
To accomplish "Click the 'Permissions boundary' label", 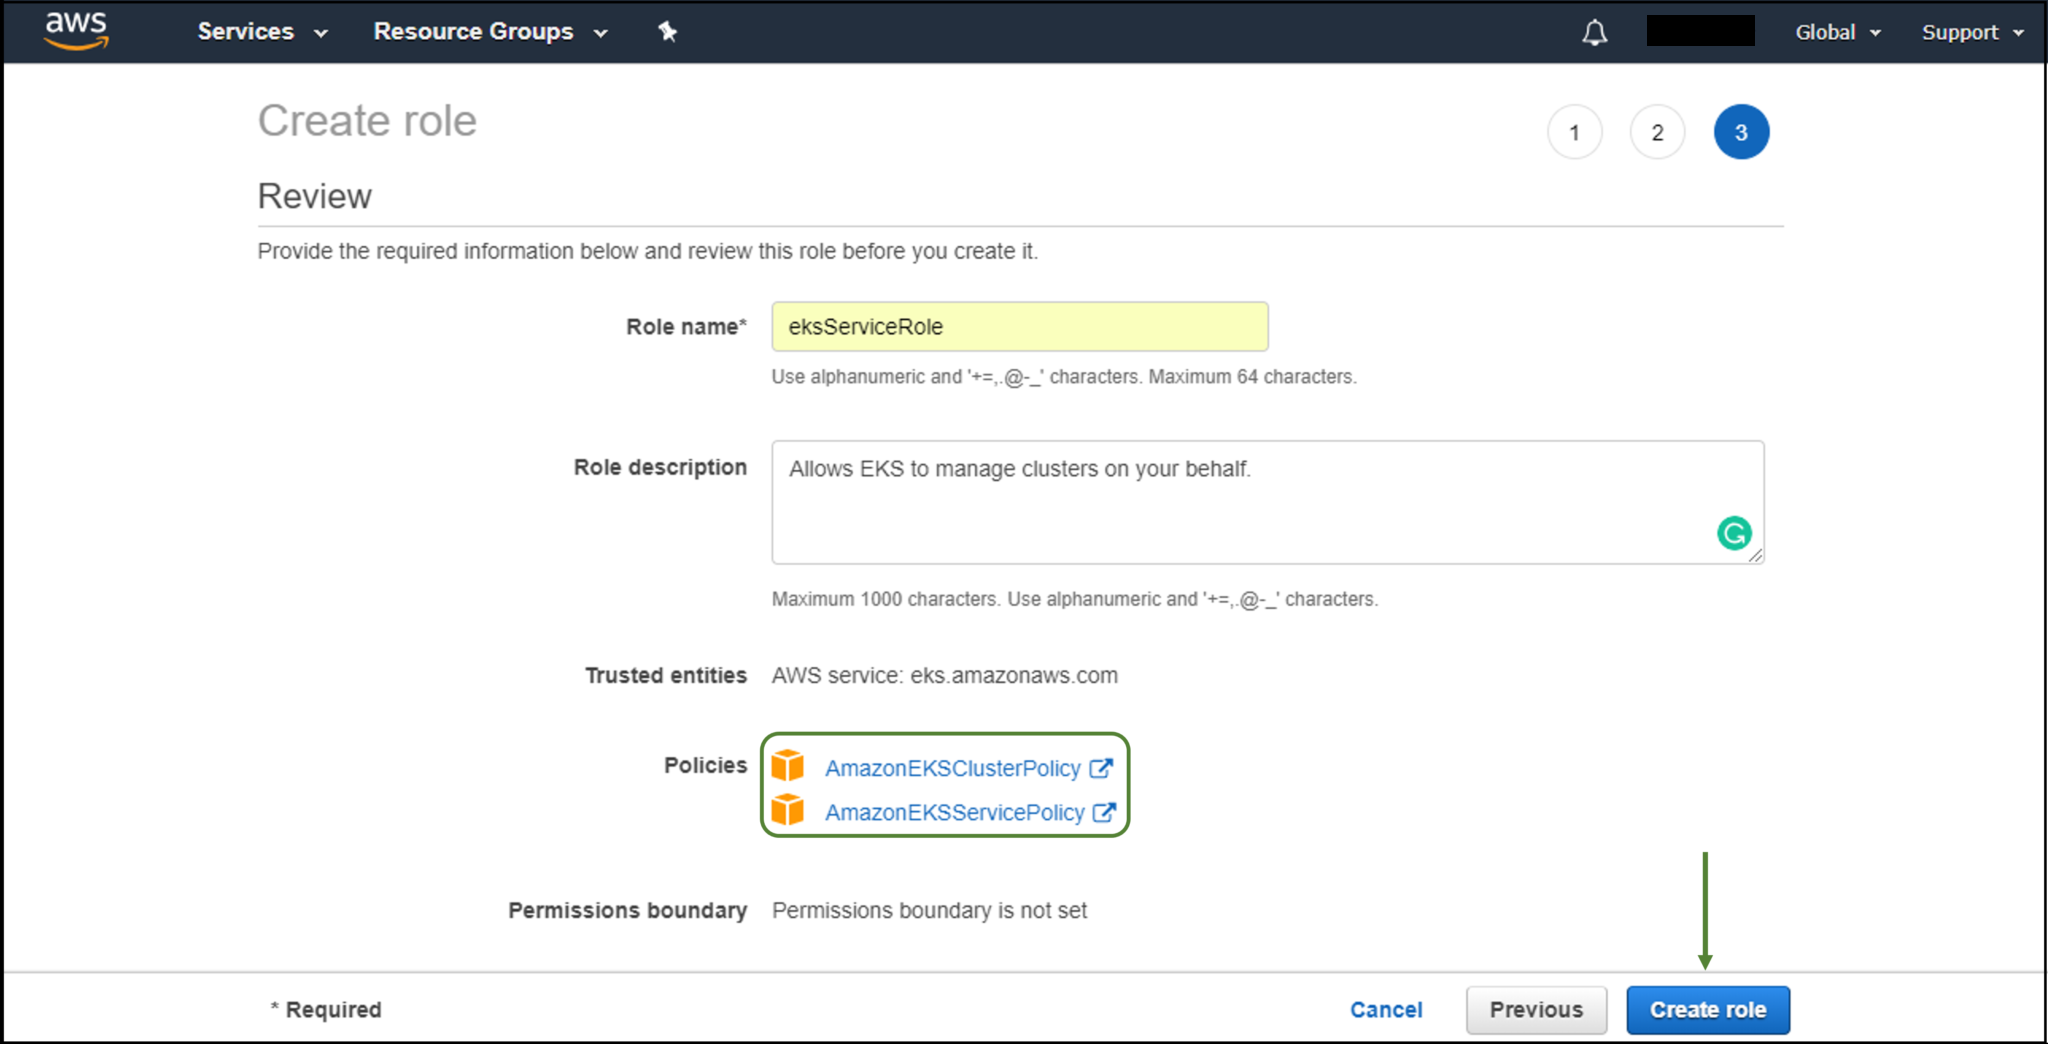I will pos(627,911).
